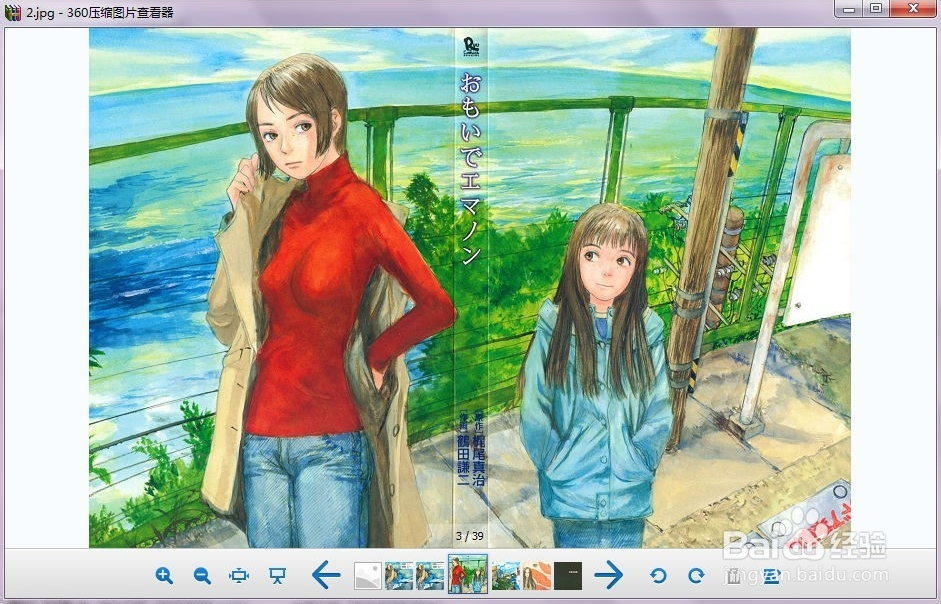
Task: Open the orange-background portrait thumbnail
Action: pos(537,575)
